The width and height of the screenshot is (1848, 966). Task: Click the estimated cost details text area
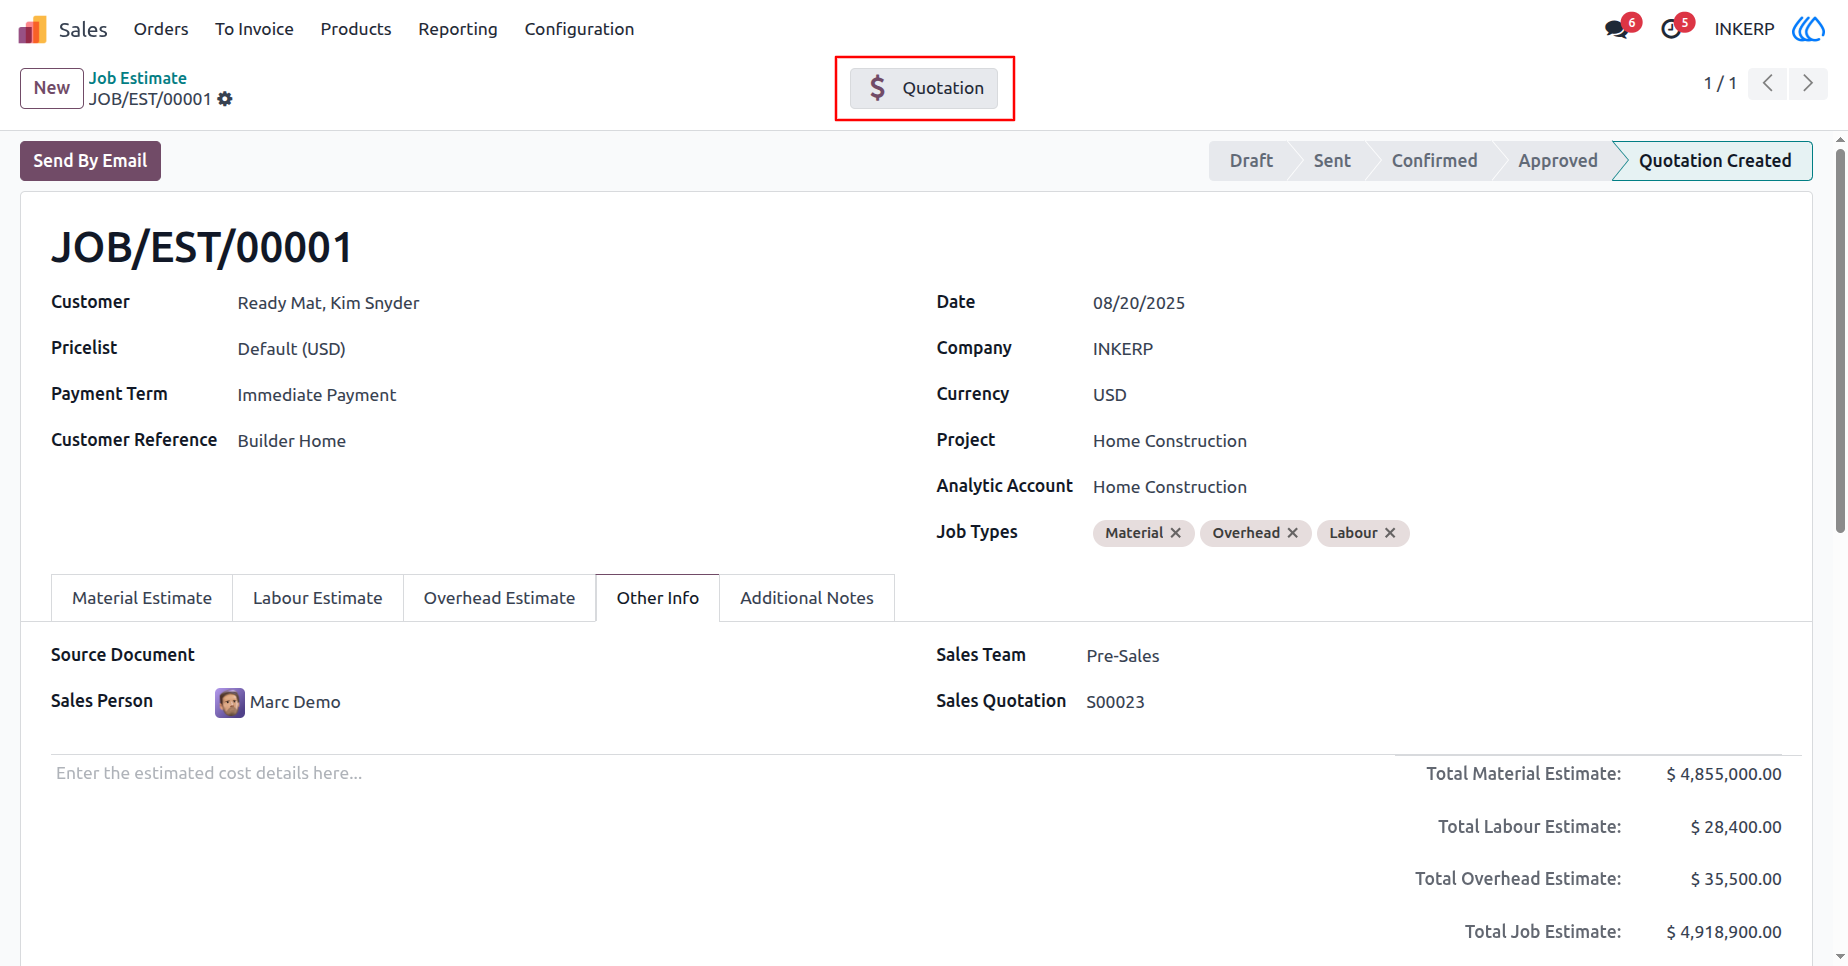[209, 773]
